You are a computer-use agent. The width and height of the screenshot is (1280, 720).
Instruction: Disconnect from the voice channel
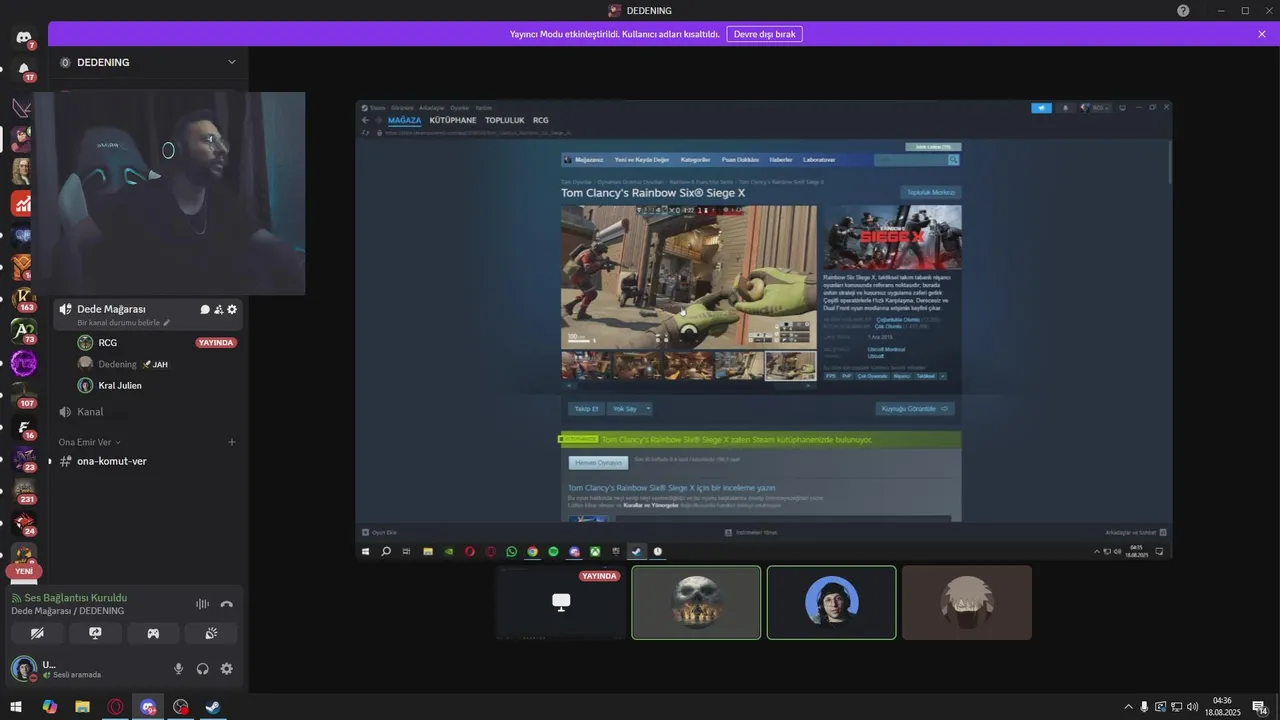pos(227,604)
